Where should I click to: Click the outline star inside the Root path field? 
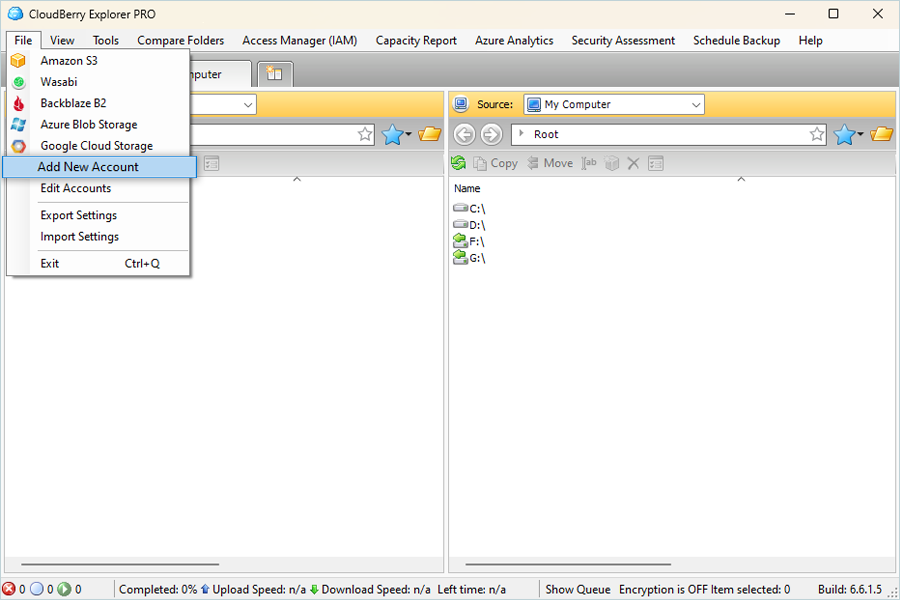point(817,134)
